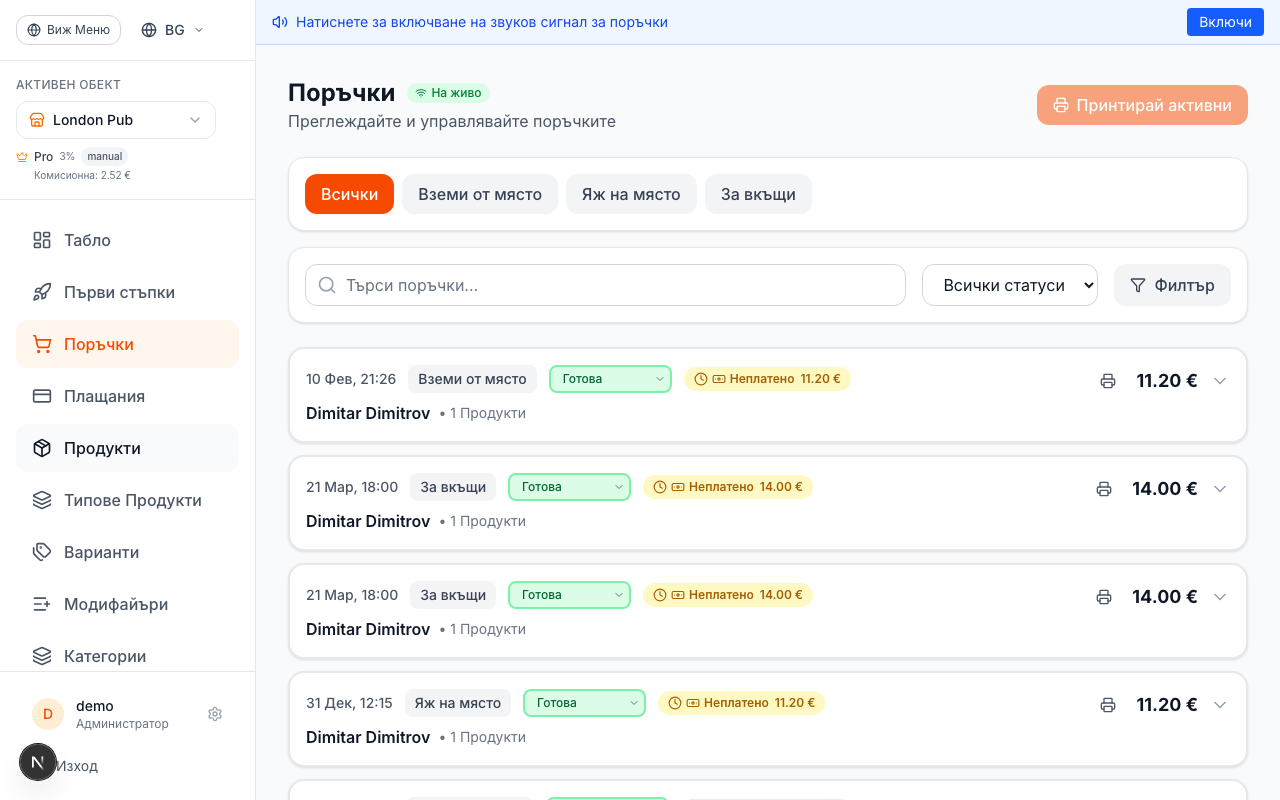Enable order sound alerts with Включи
Screen dimensions: 1280x800
point(1225,21)
